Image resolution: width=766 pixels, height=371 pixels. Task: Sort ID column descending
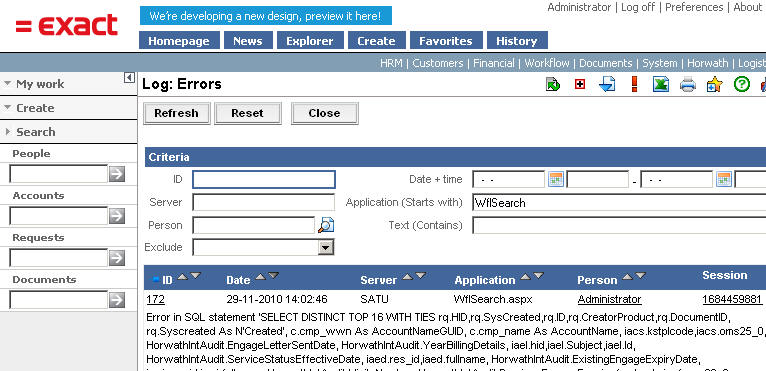pyautogui.click(x=195, y=276)
